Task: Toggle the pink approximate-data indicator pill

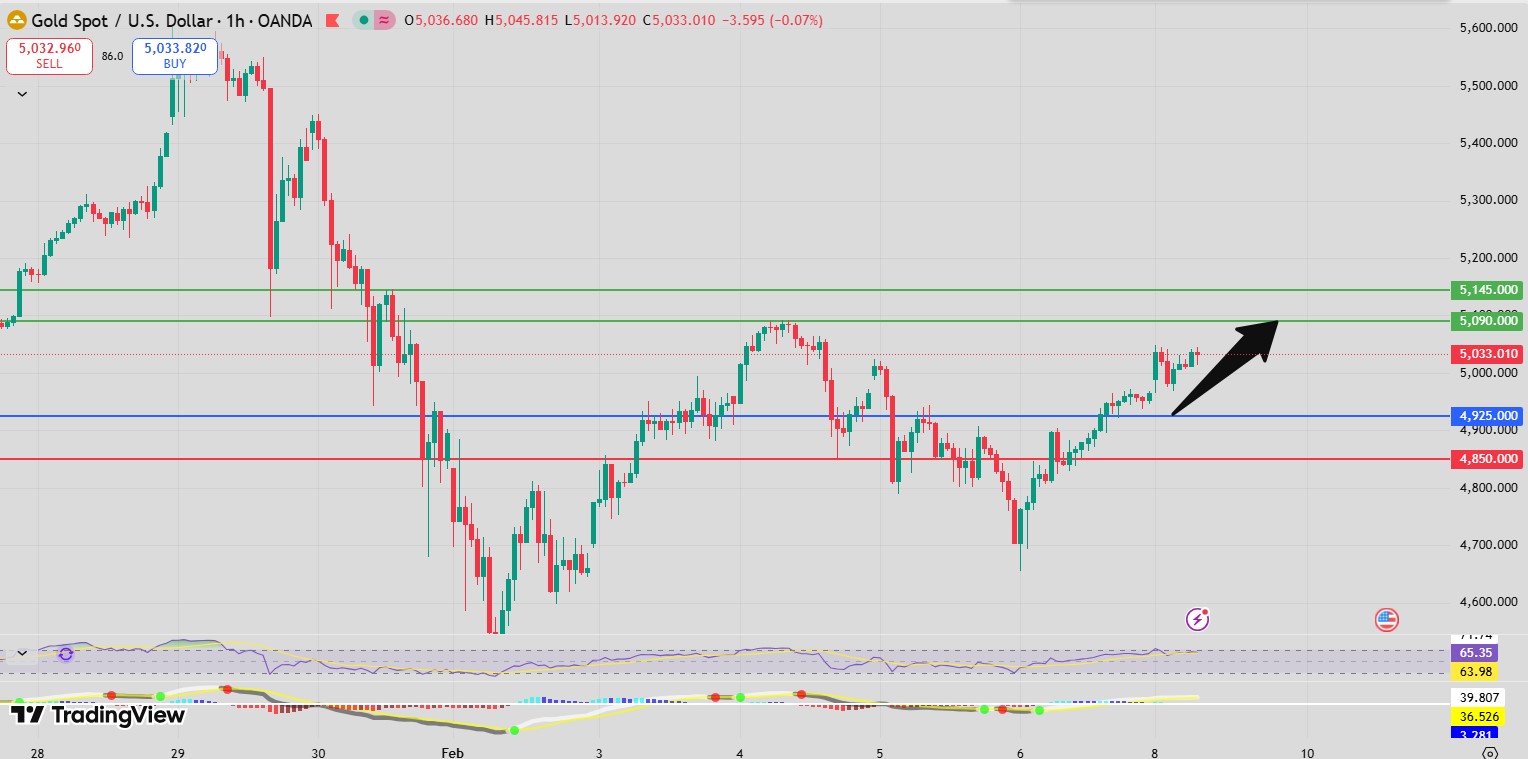Action: click(383, 21)
